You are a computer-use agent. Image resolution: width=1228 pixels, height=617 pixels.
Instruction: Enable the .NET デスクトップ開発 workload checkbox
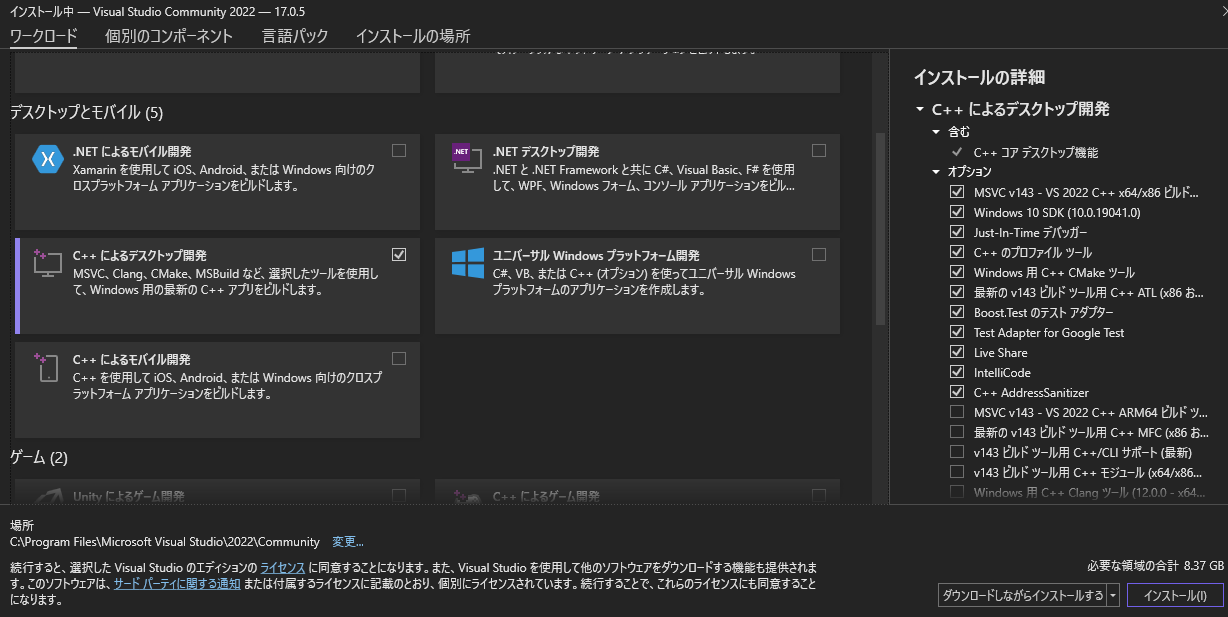click(819, 151)
